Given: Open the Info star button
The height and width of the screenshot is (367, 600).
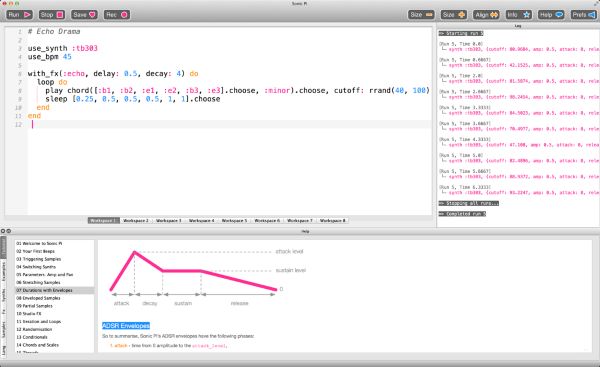Looking at the screenshot, I should 518,15.
